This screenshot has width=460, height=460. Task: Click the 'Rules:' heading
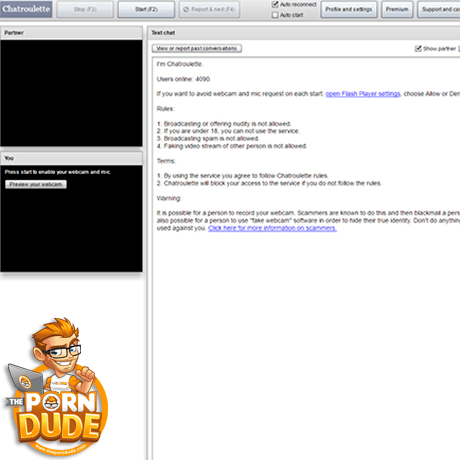[165, 109]
